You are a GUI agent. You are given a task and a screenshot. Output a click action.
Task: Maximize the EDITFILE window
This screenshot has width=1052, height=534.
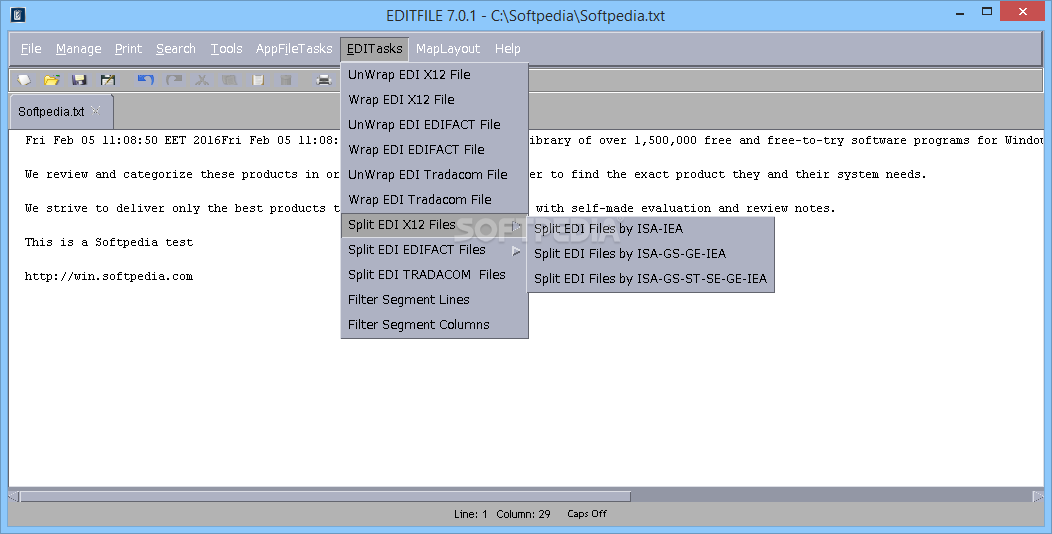(x=987, y=11)
